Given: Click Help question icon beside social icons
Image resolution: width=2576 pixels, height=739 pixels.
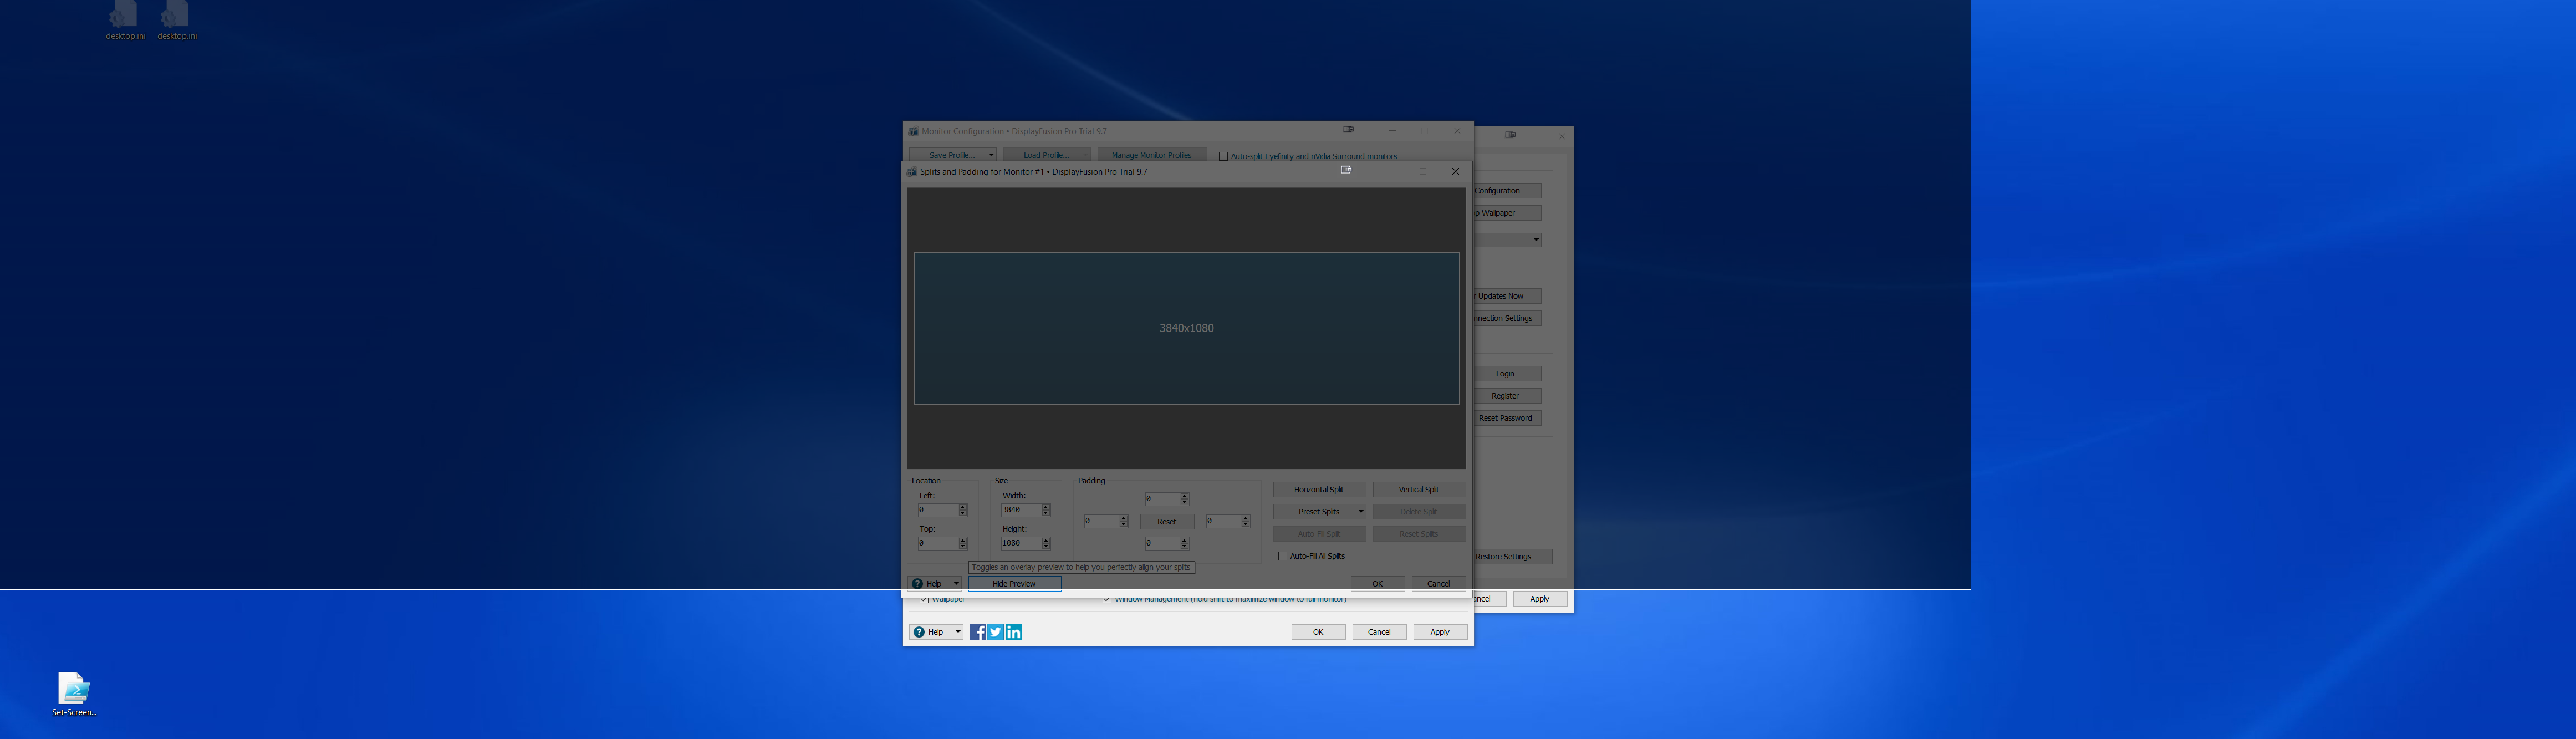Looking at the screenshot, I should (919, 632).
